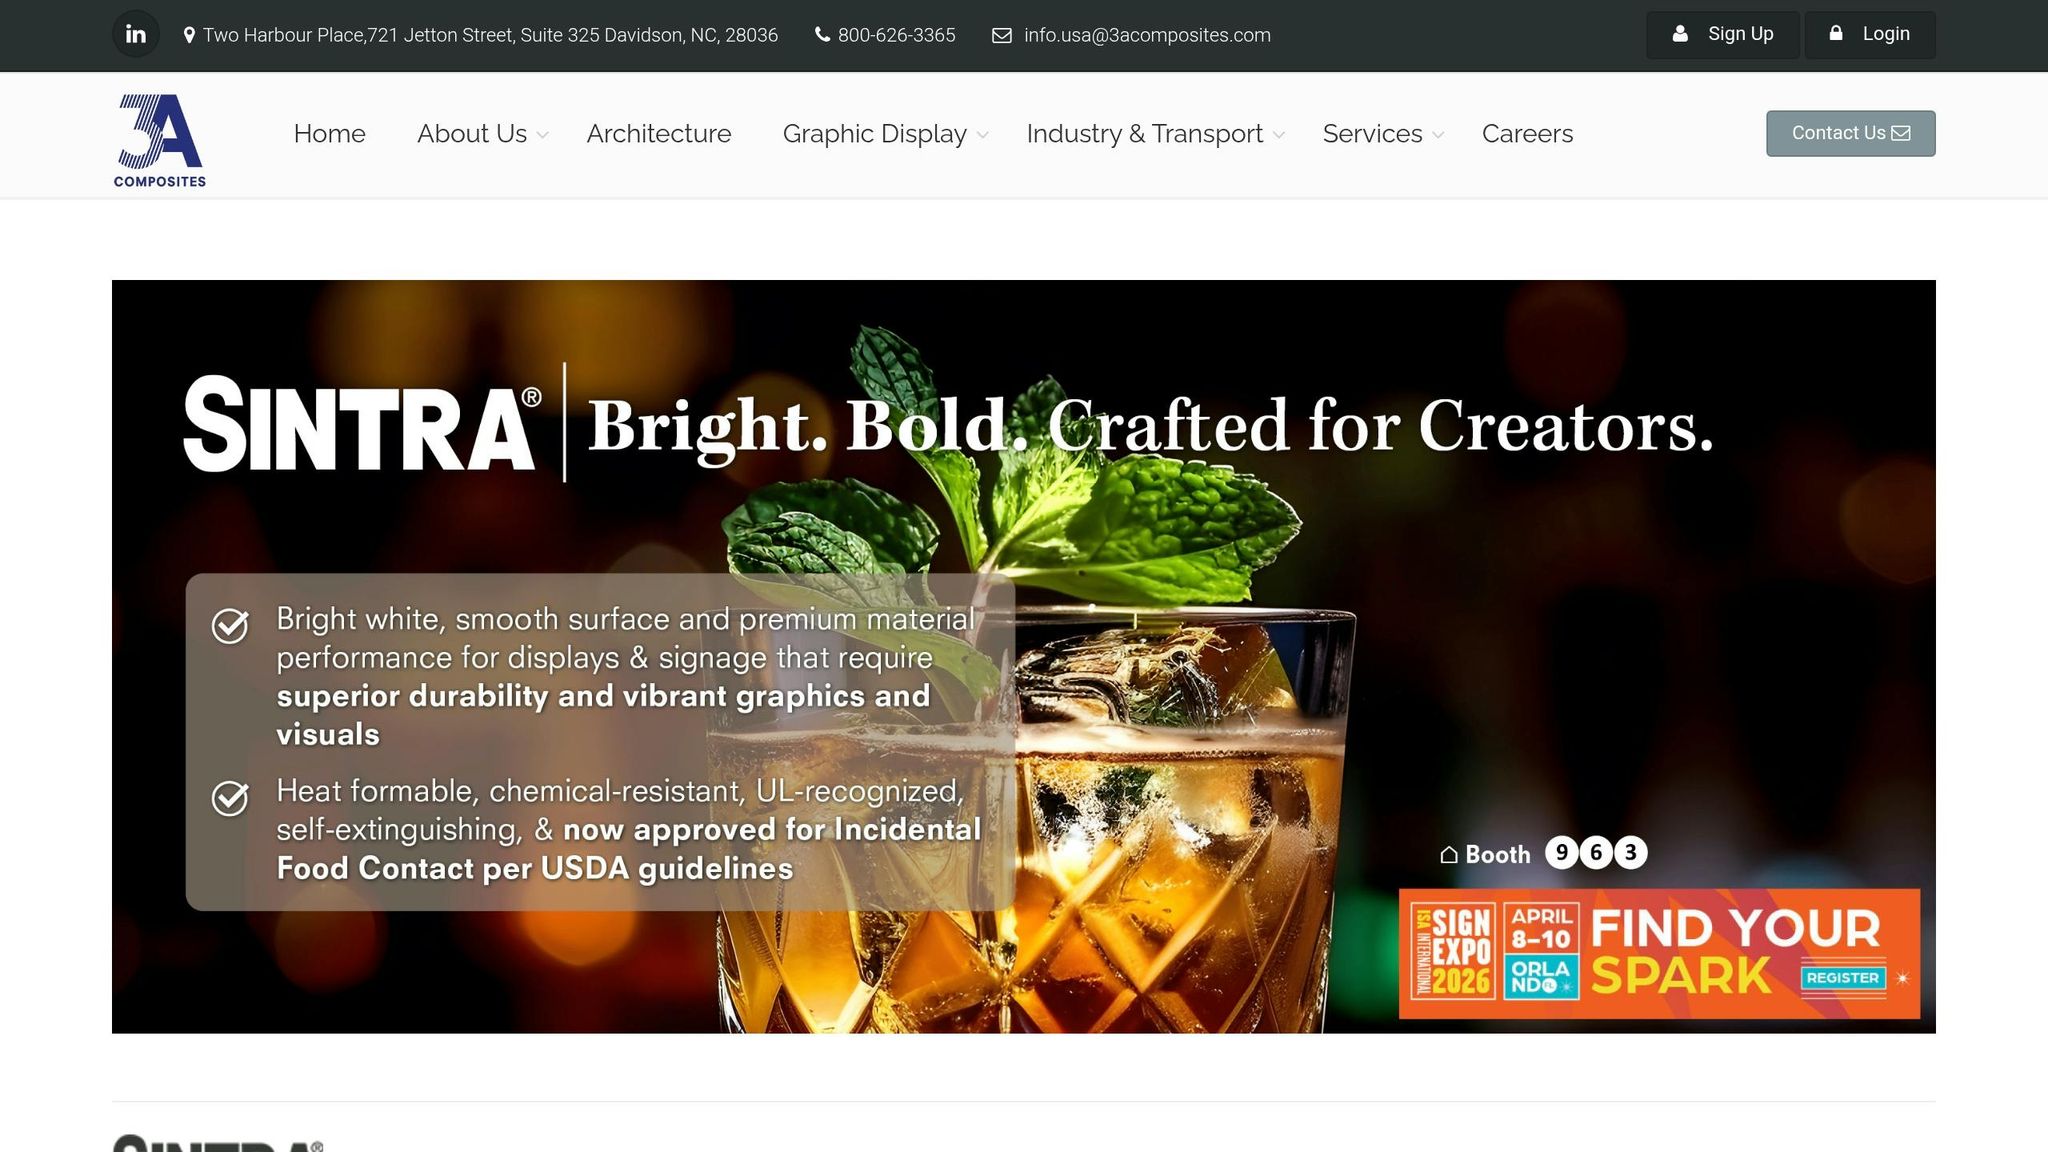Click the map pin location icon

tap(189, 35)
